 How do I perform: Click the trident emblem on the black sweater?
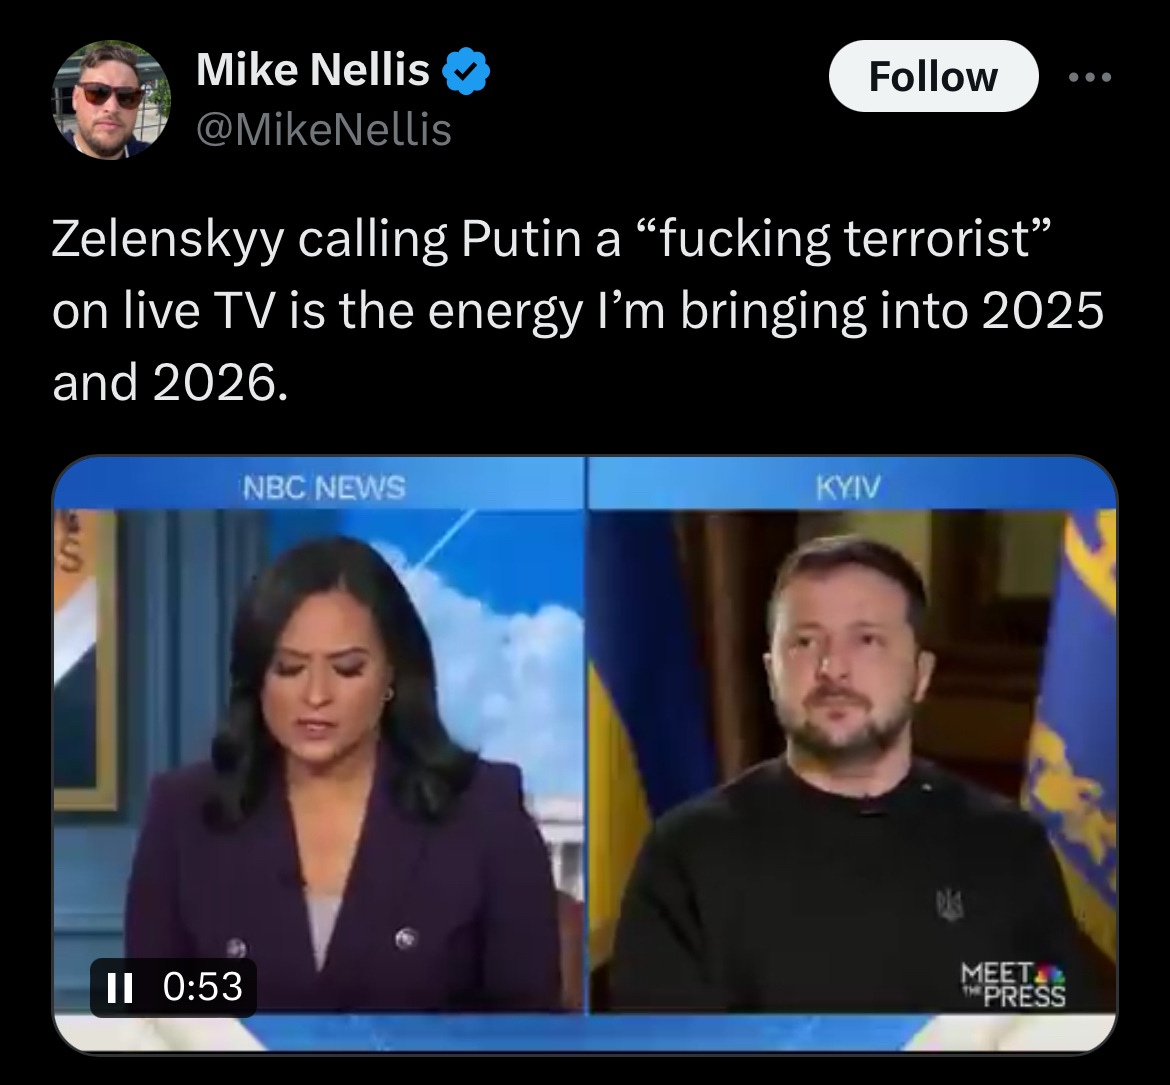coord(950,903)
